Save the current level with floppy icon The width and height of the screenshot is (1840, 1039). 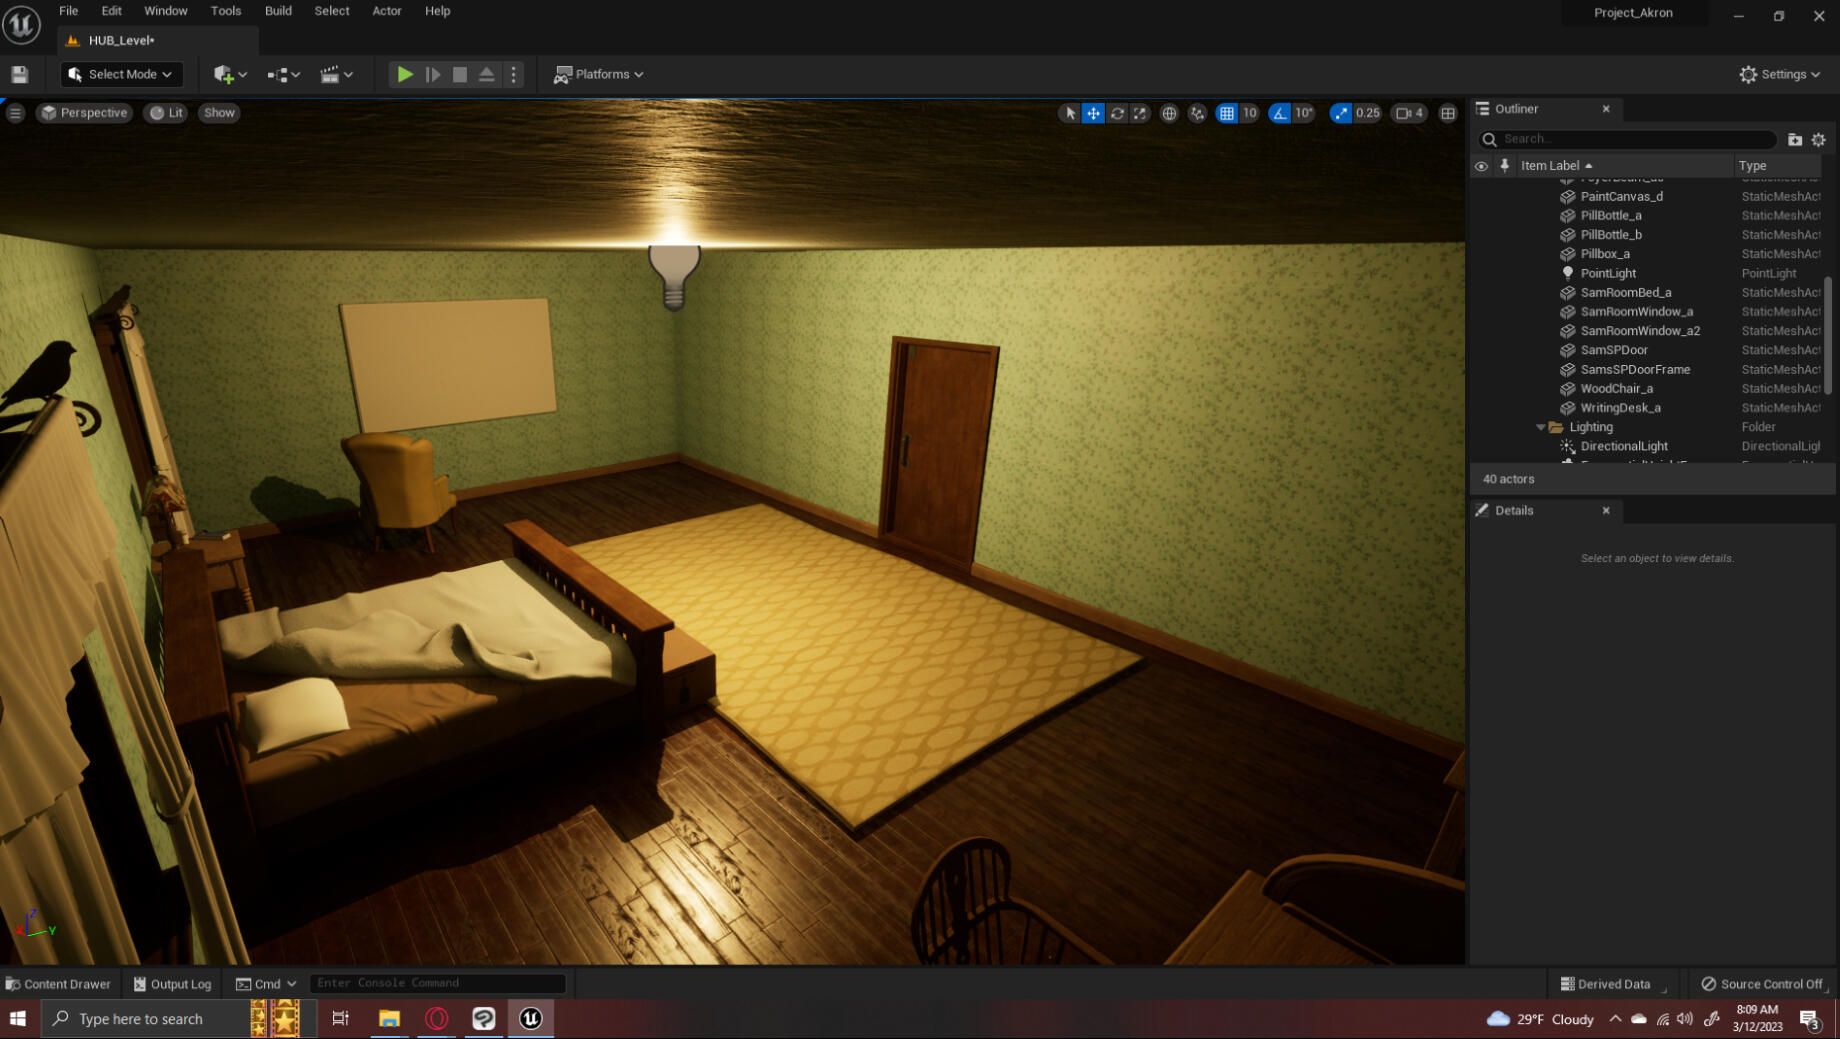(19, 74)
